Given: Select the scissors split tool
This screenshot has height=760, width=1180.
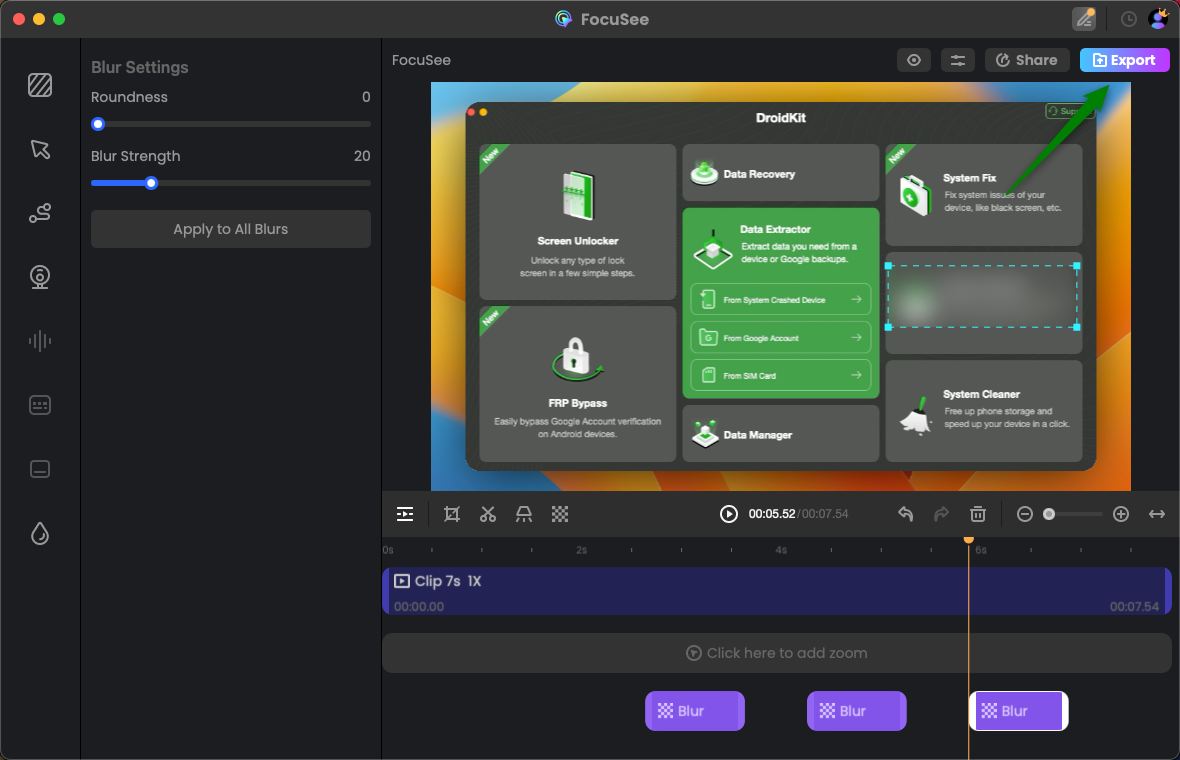Looking at the screenshot, I should tap(488, 514).
